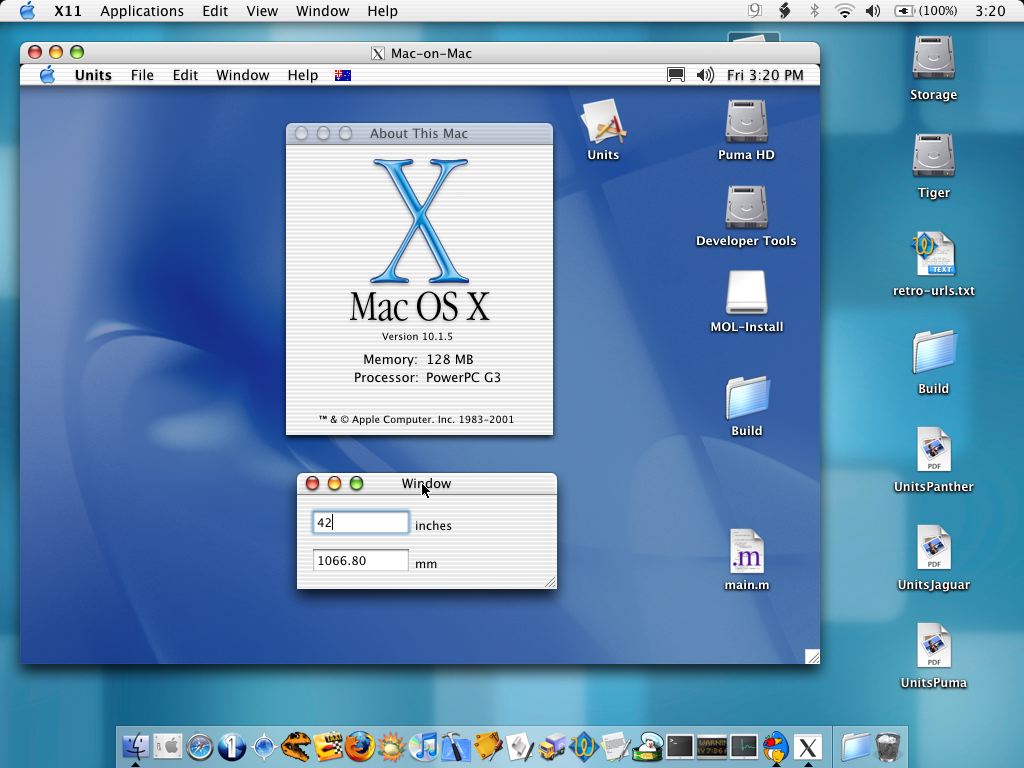Click the Wi-Fi AirPort status icon
This screenshot has width=1024, height=768.
(844, 11)
